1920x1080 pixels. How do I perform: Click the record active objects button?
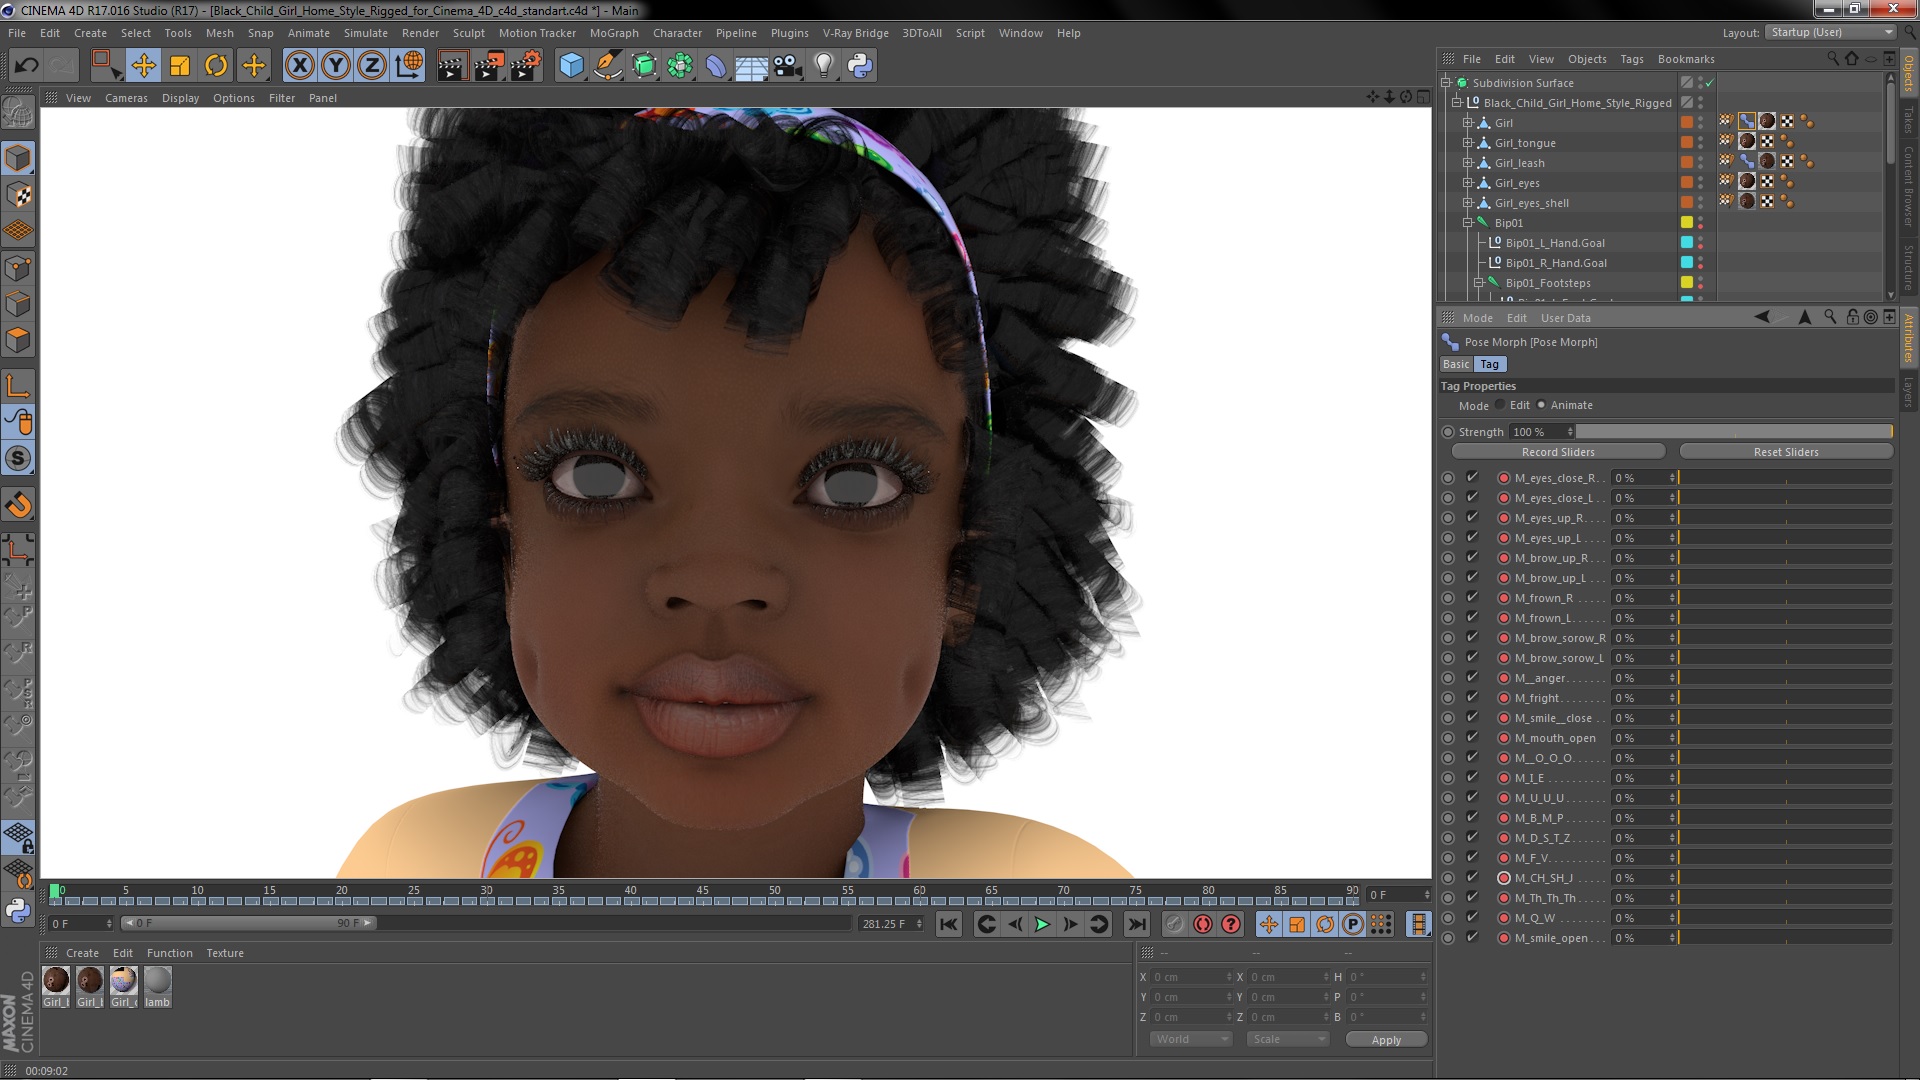[x=1175, y=924]
